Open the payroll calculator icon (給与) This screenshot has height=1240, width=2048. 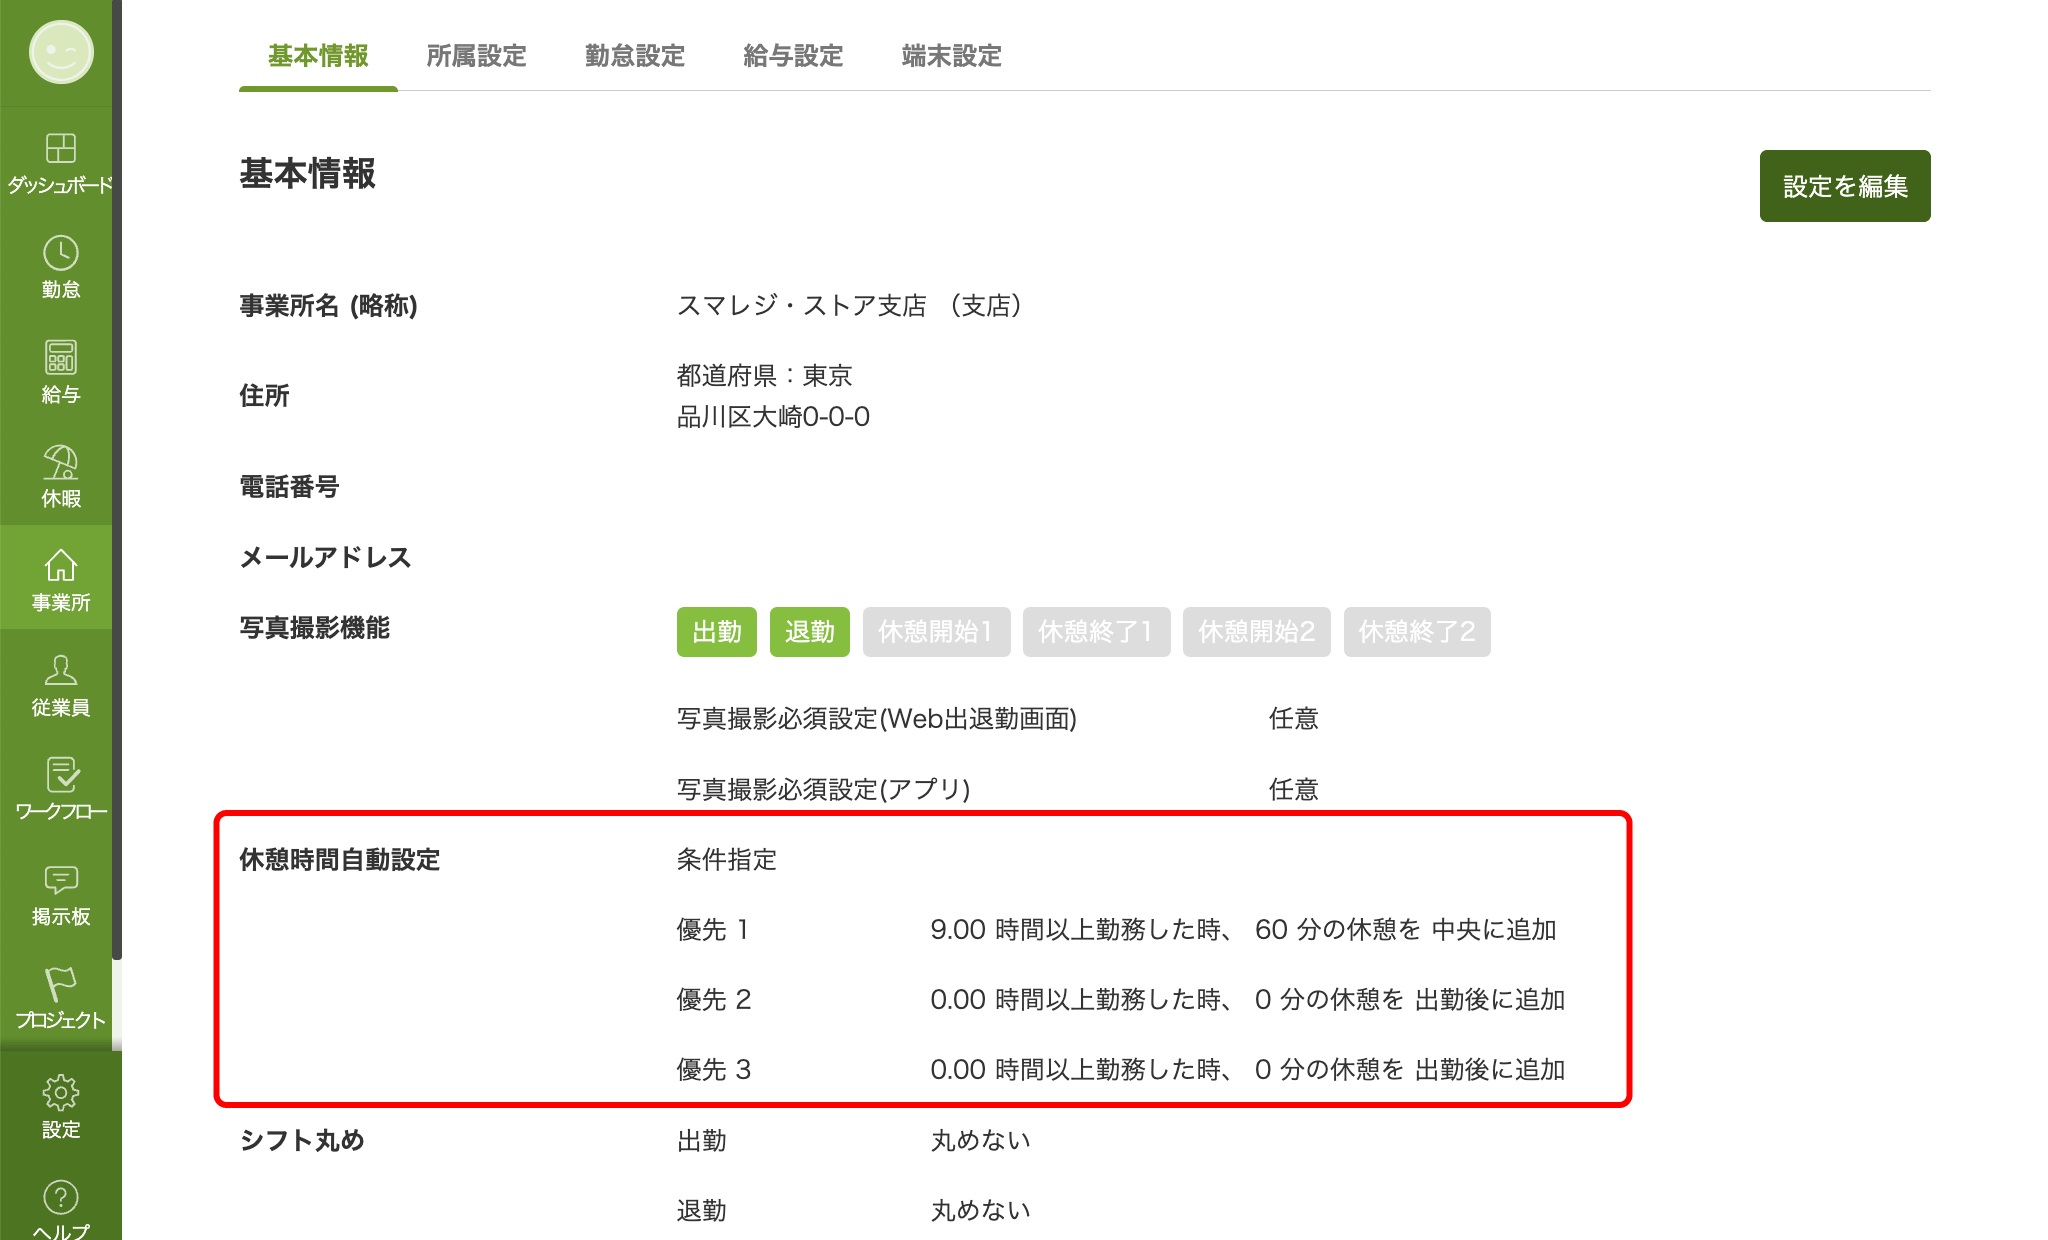[60, 358]
